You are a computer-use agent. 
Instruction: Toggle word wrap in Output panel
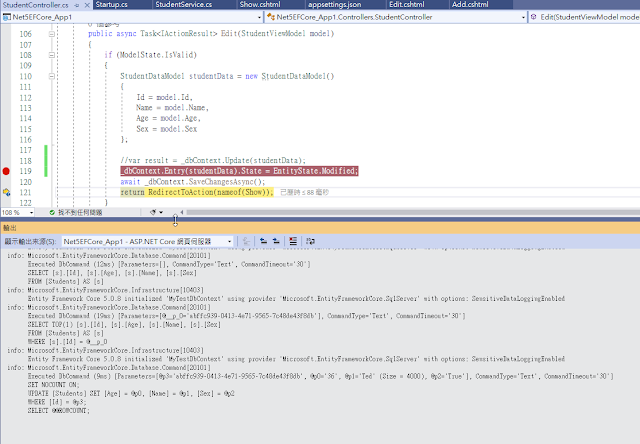click(310, 242)
